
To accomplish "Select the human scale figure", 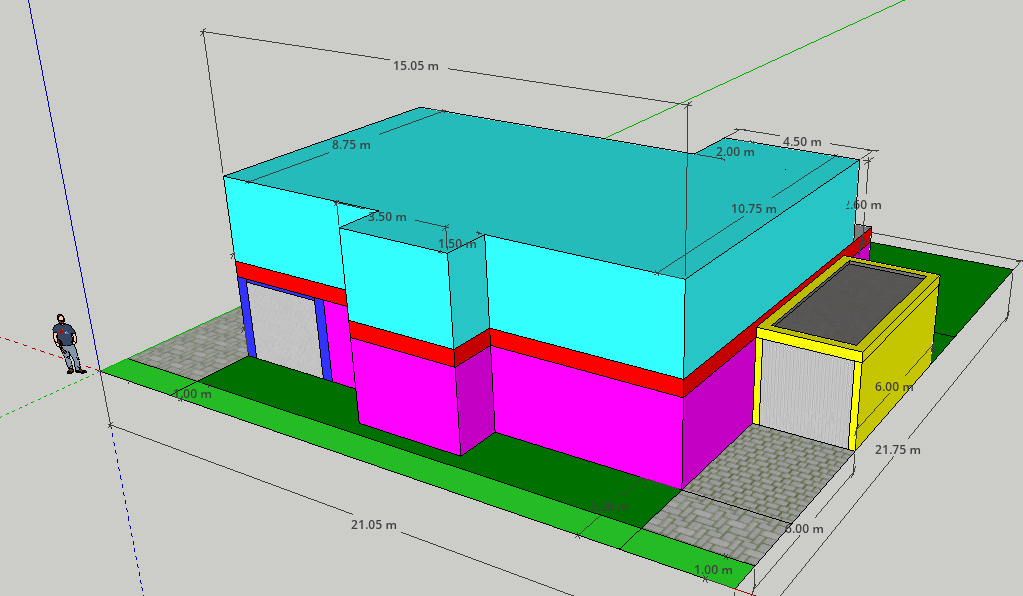I will point(67,344).
